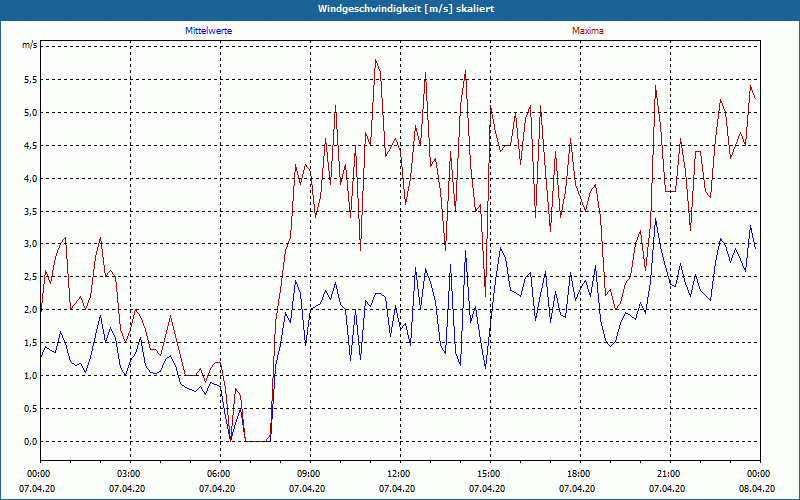Click the 1,0 y-axis value
The height and width of the screenshot is (500, 800).
[x=30, y=376]
